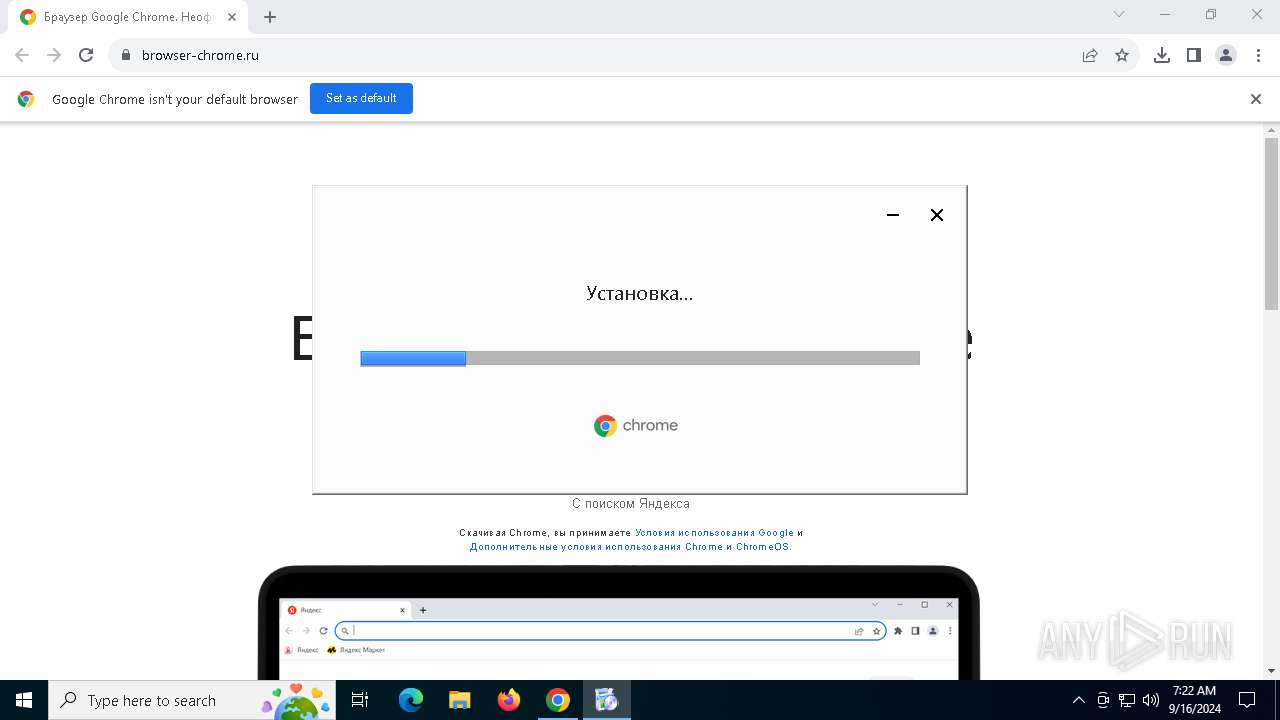The image size is (1280, 720).
Task: Dismiss the default browser infobar
Action: coord(1256,99)
